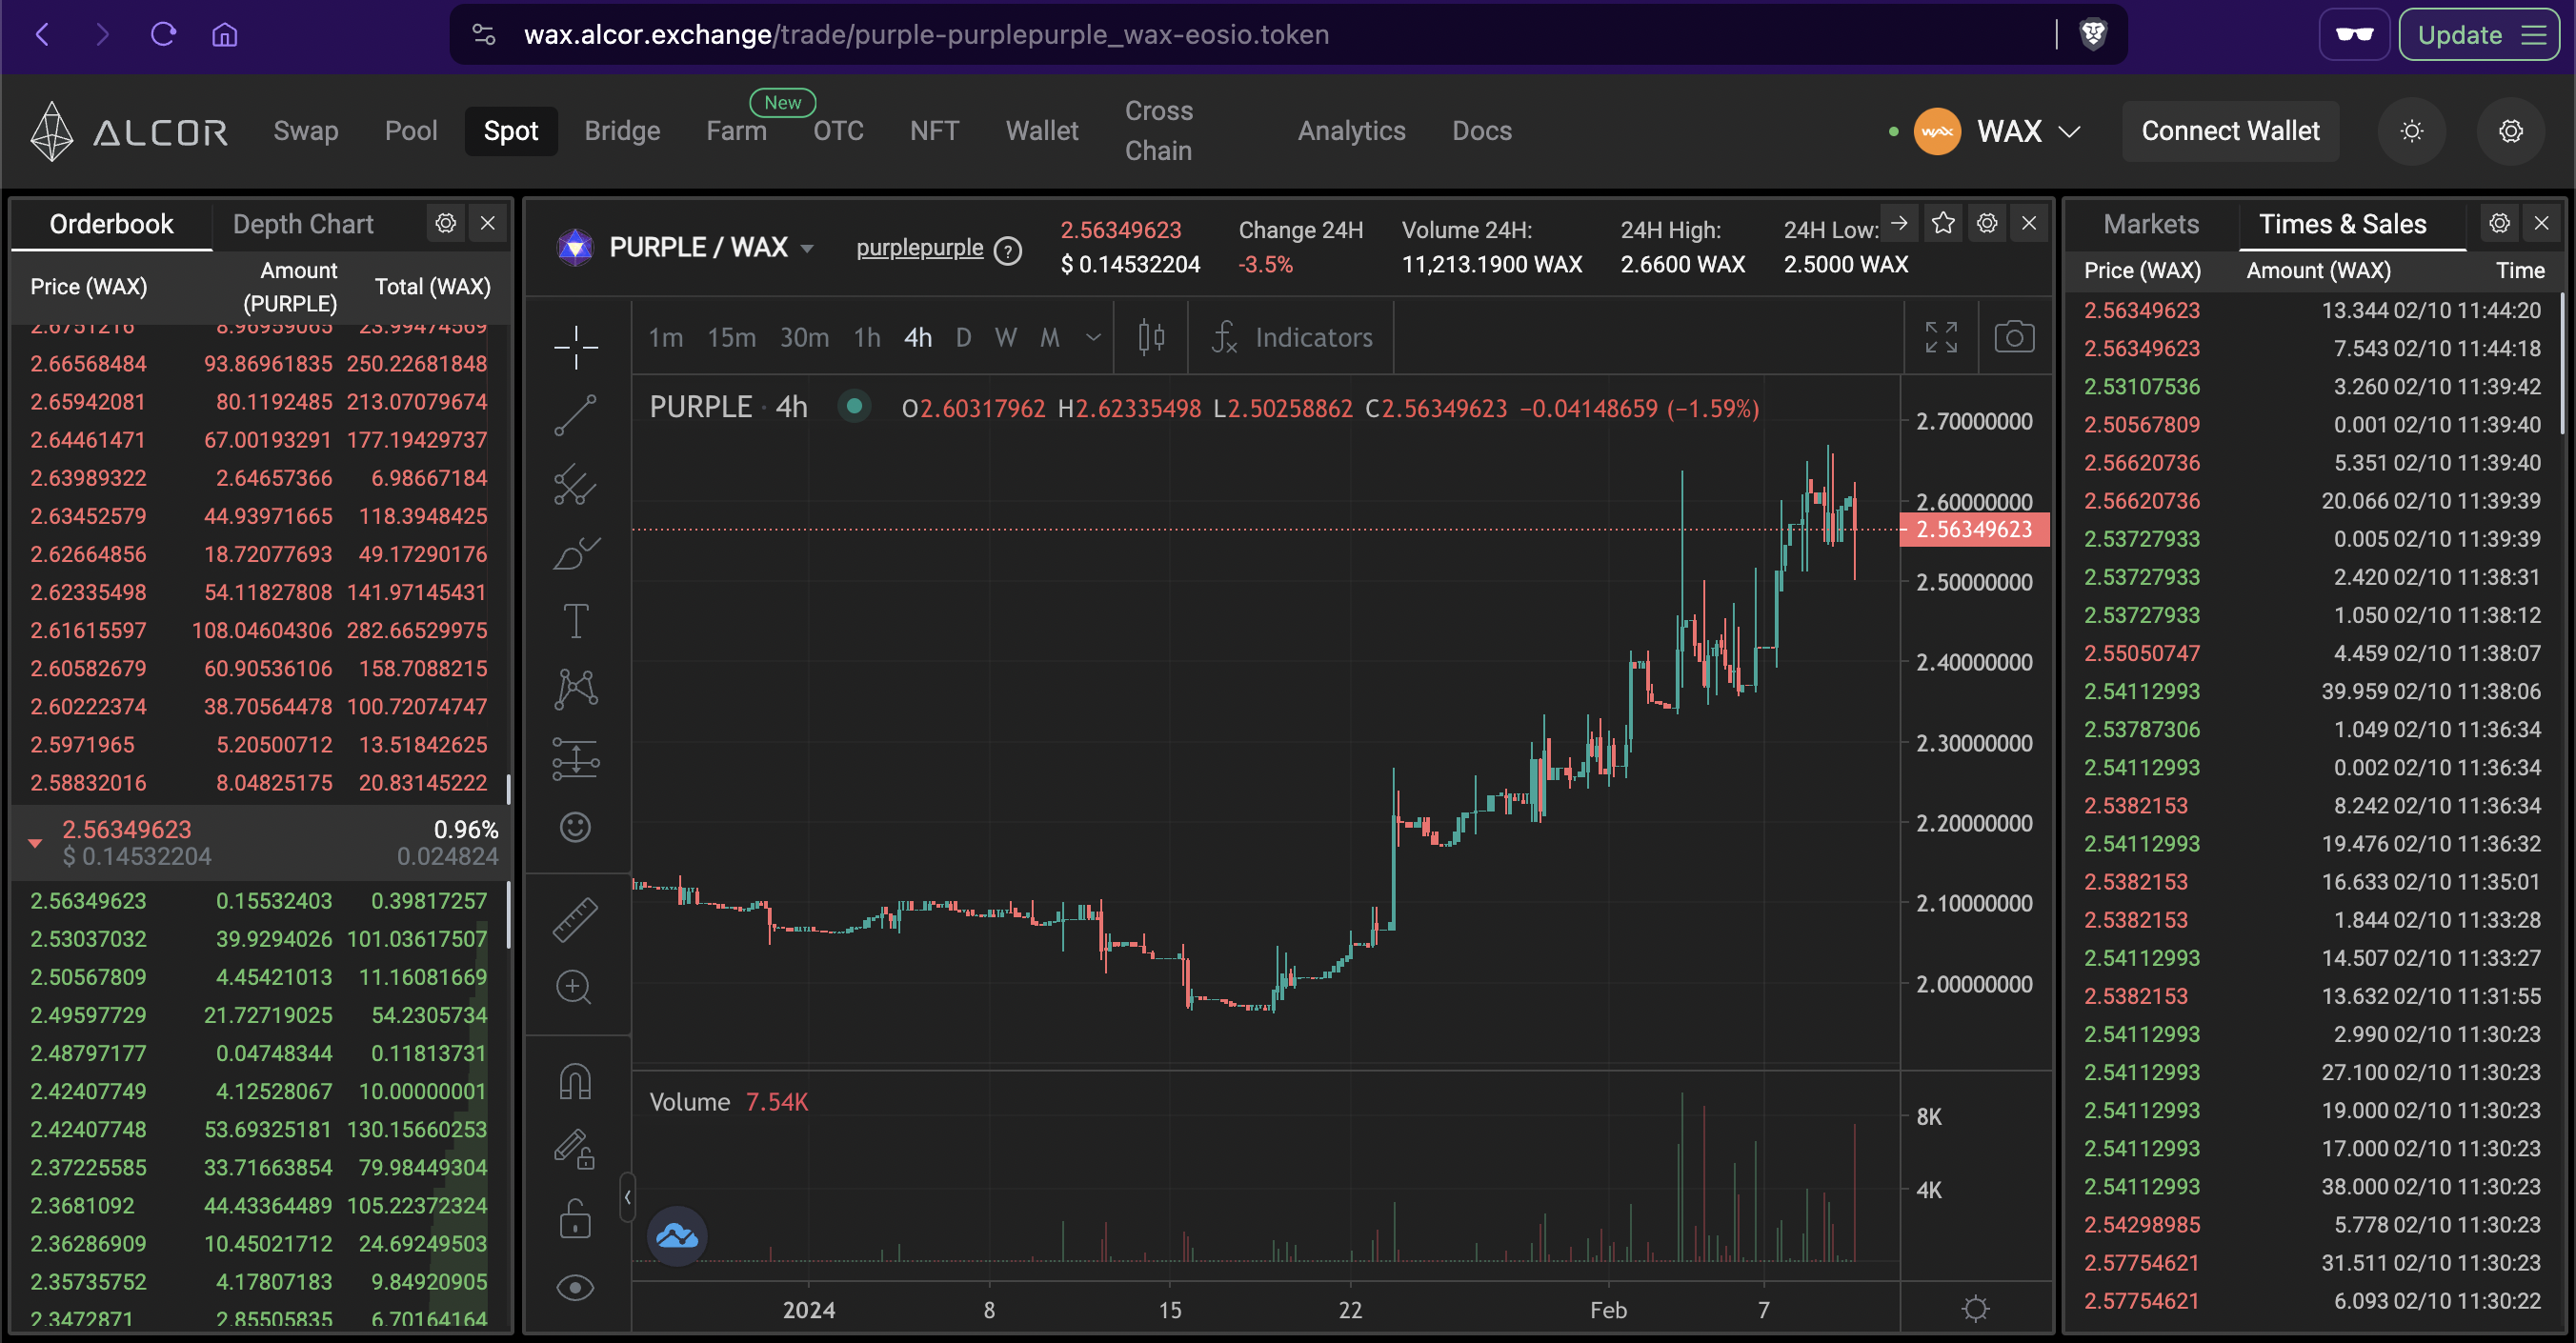Screen dimensions: 2576x1343
Task: Select the 15m timeframe
Action: click(x=731, y=338)
